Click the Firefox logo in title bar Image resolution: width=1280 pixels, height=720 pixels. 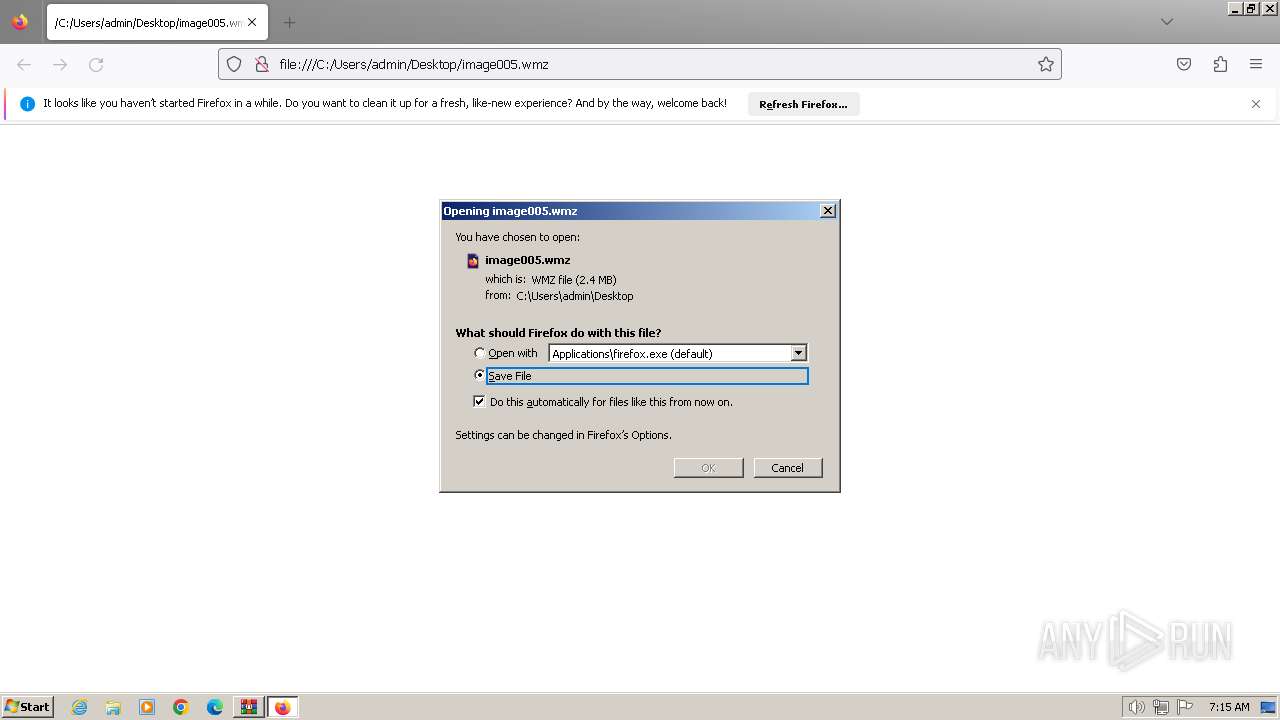coord(20,21)
